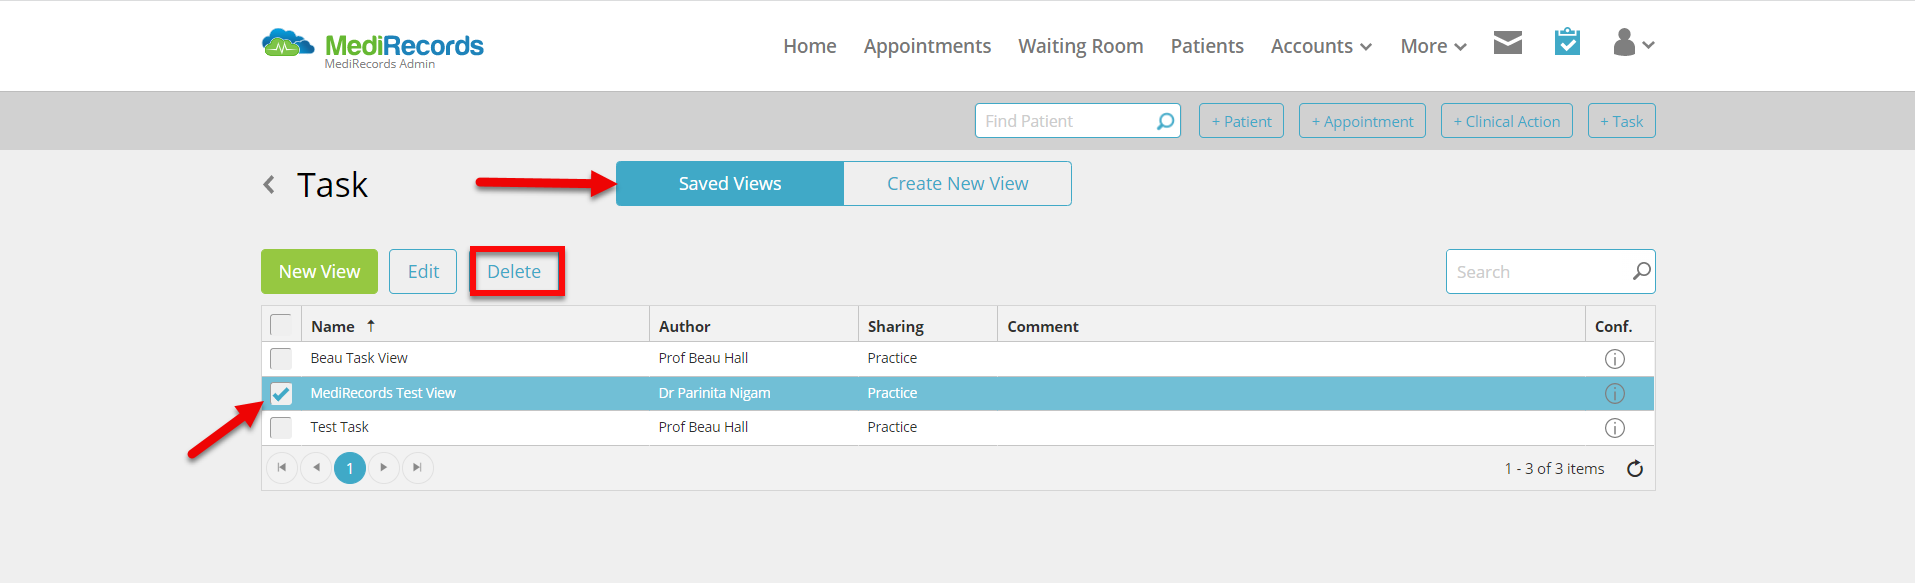Refresh the saved views list
The image size is (1915, 583).
tap(1635, 468)
